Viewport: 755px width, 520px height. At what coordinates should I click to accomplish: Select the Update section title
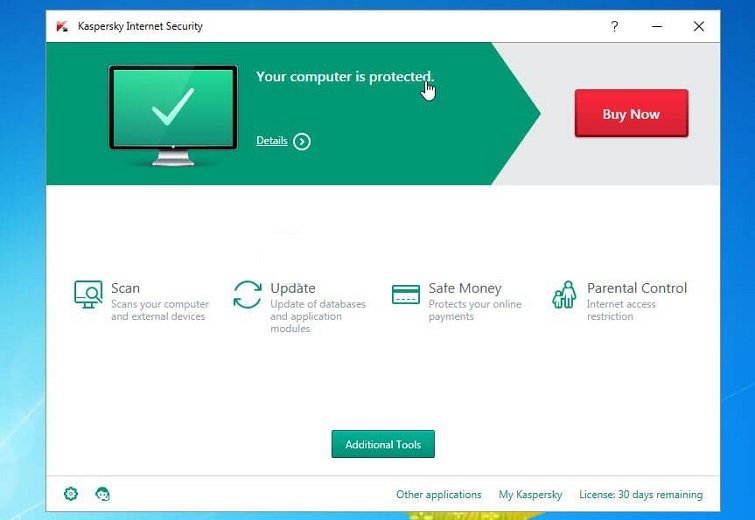pyautogui.click(x=292, y=288)
